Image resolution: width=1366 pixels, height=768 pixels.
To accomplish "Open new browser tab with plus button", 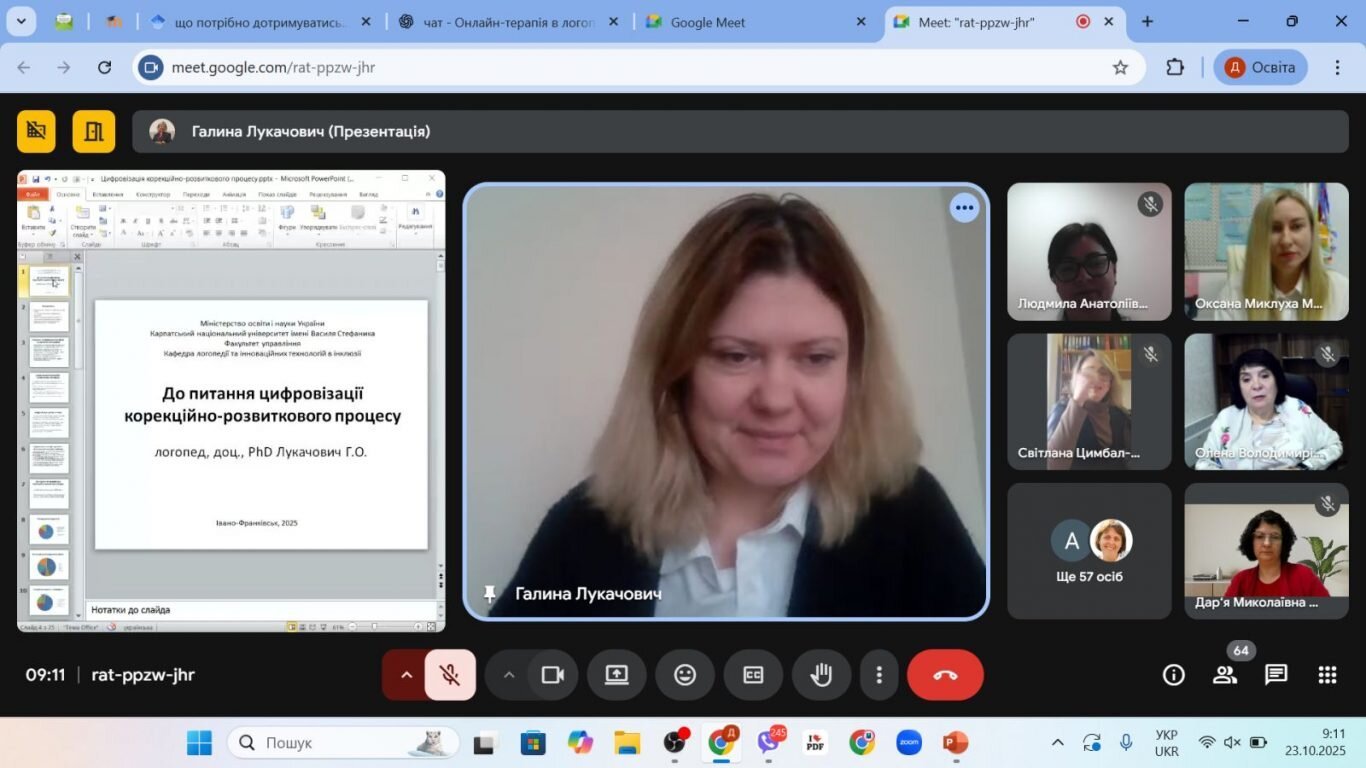I will [1147, 21].
